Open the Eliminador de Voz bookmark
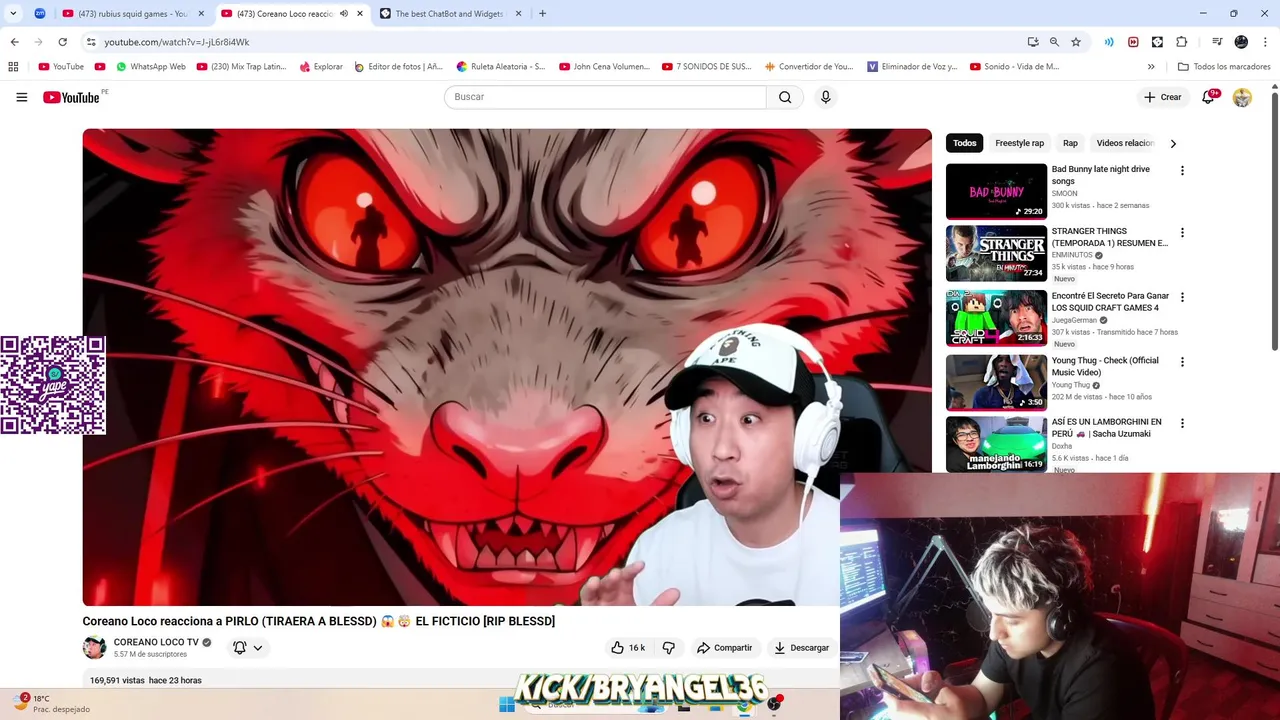1280x720 pixels. point(912,67)
